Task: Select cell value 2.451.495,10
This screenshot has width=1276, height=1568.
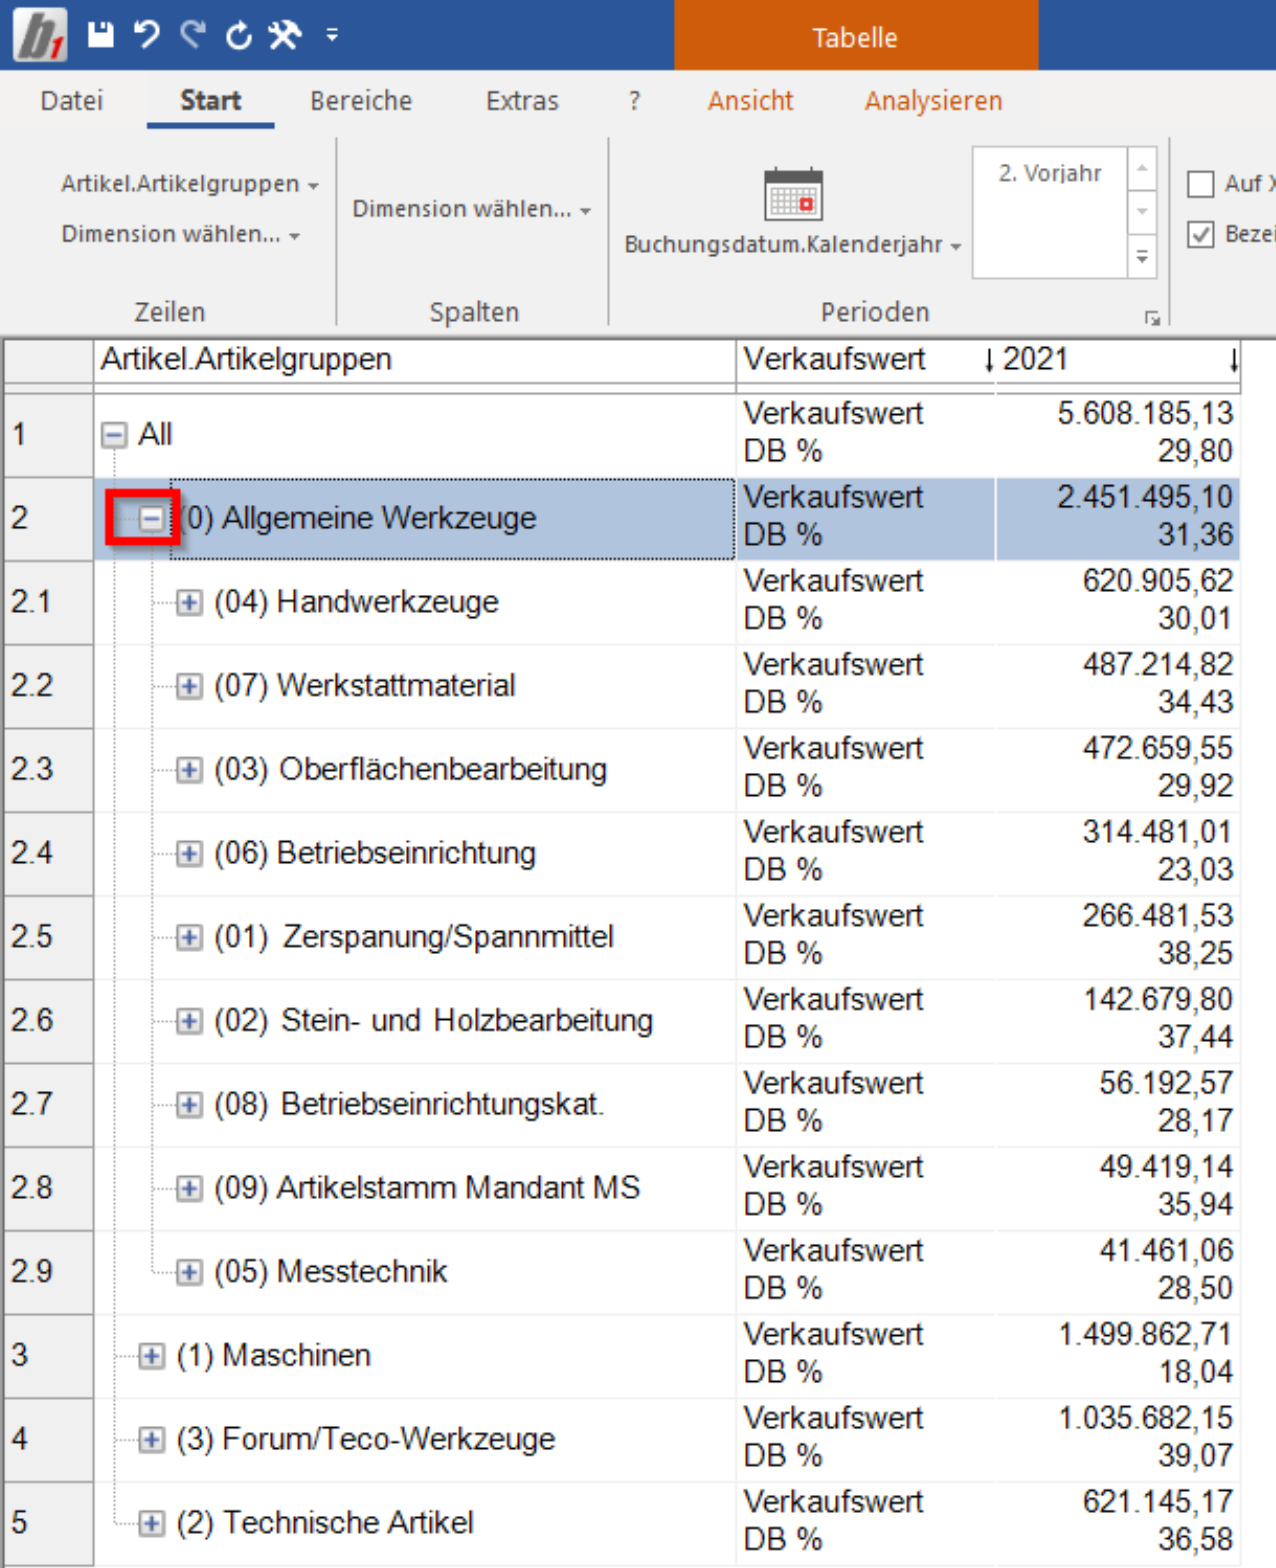Action: click(x=1145, y=498)
